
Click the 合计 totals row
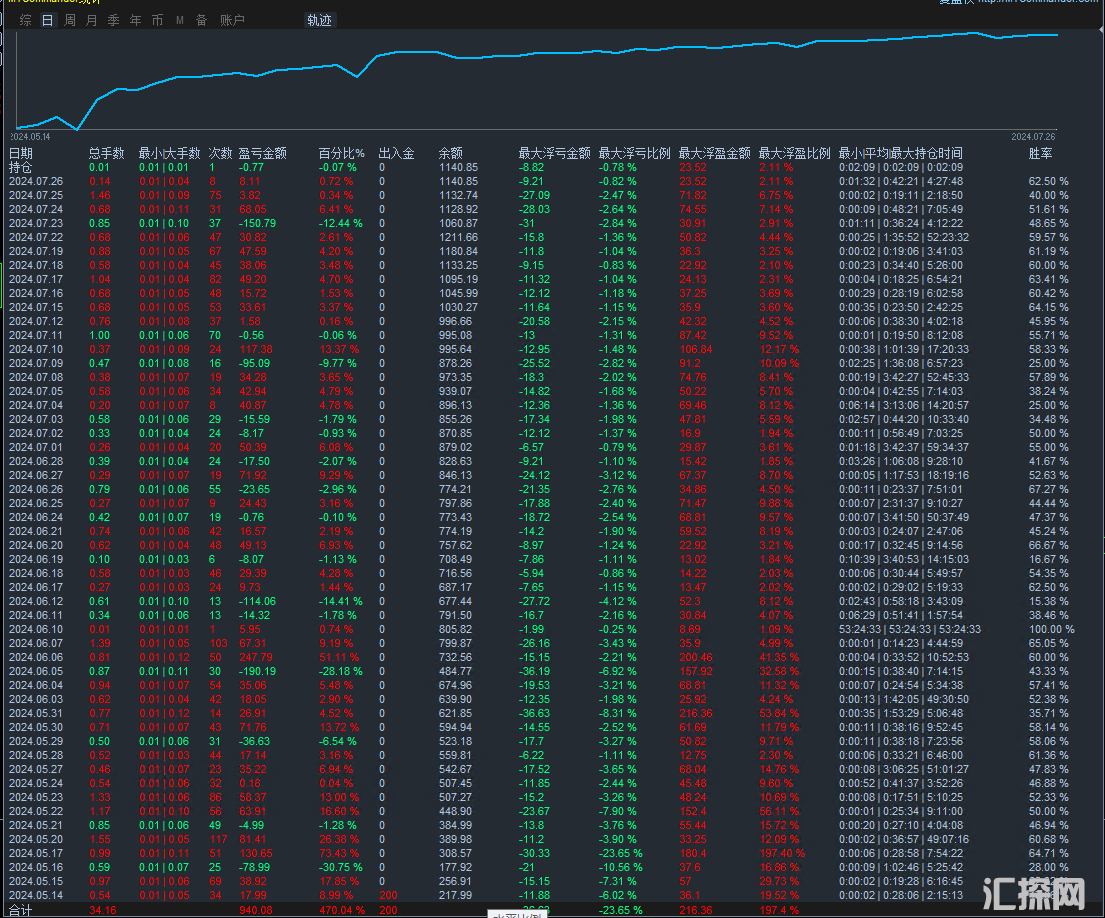(20, 910)
